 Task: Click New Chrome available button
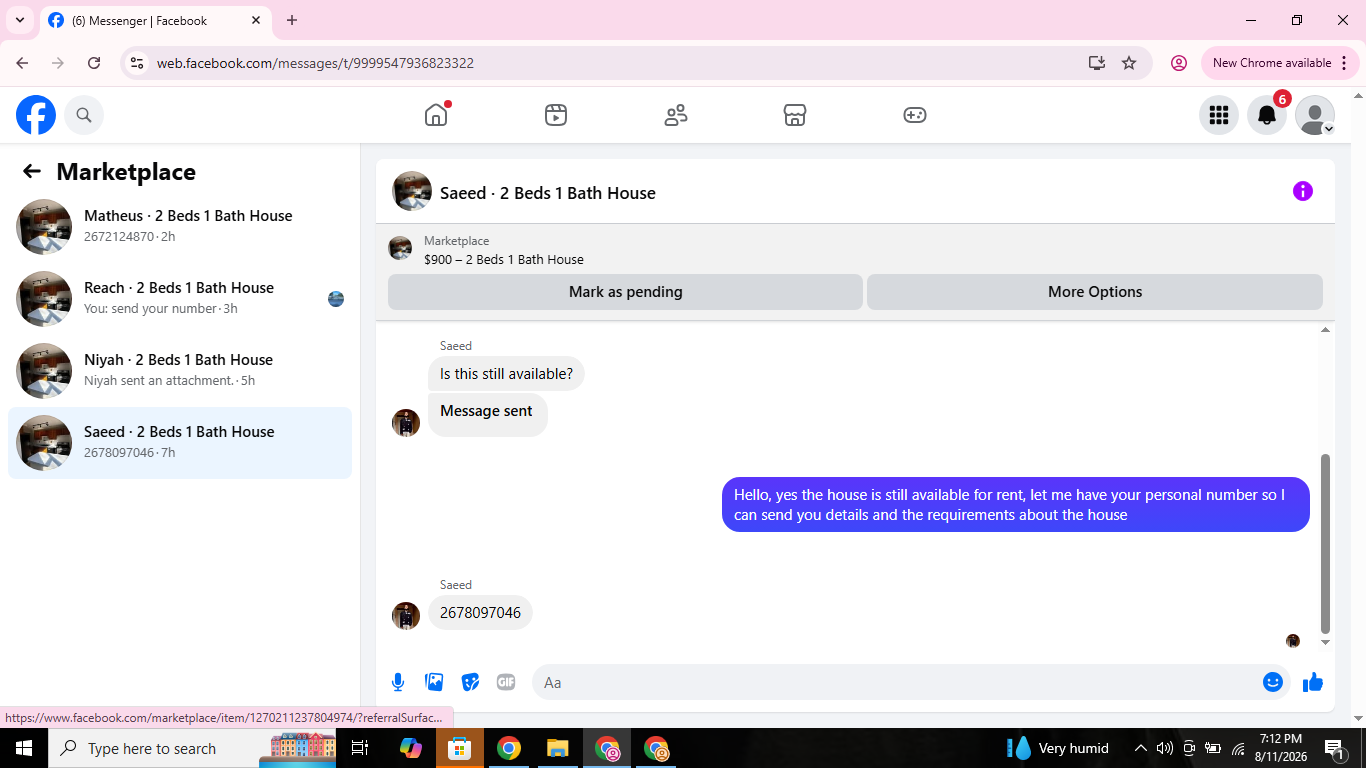[1280, 63]
